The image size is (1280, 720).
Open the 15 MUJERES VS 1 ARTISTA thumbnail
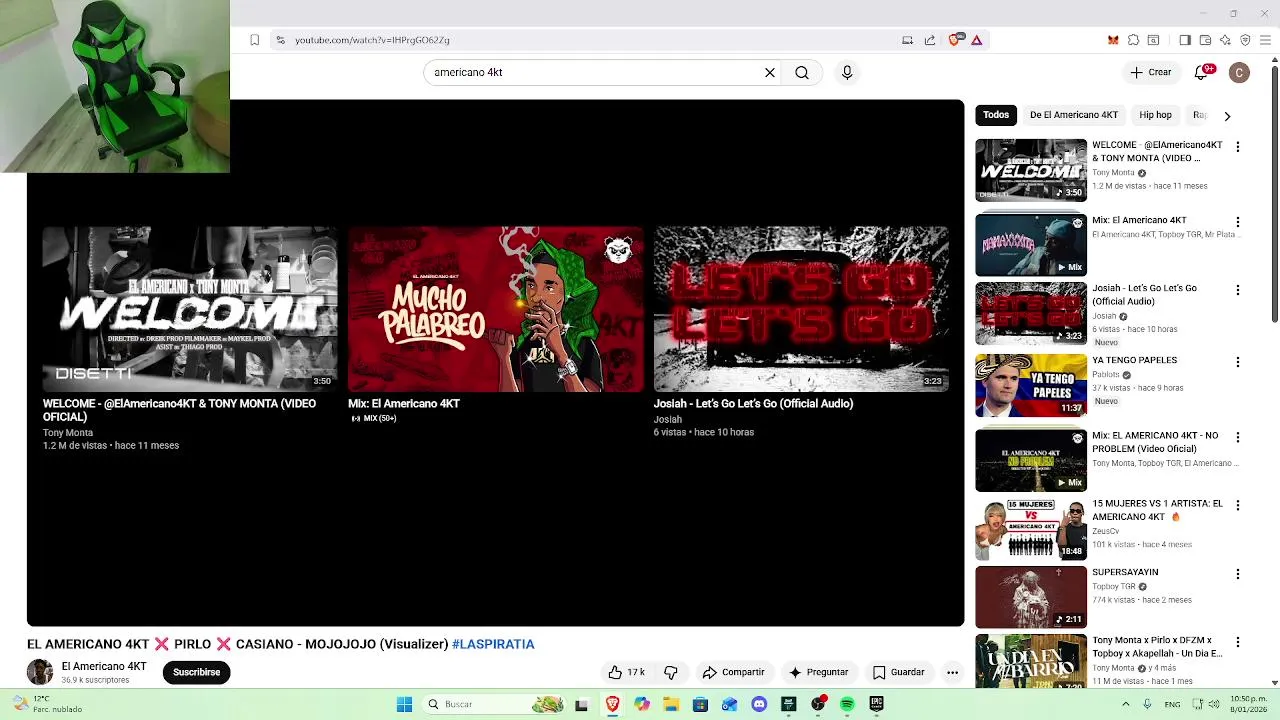point(1031,529)
